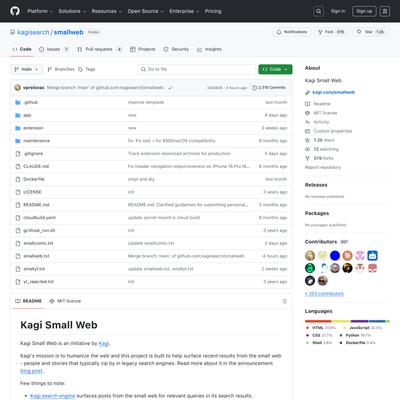Open the README outline icon
The image size is (400, 400).
284,301
